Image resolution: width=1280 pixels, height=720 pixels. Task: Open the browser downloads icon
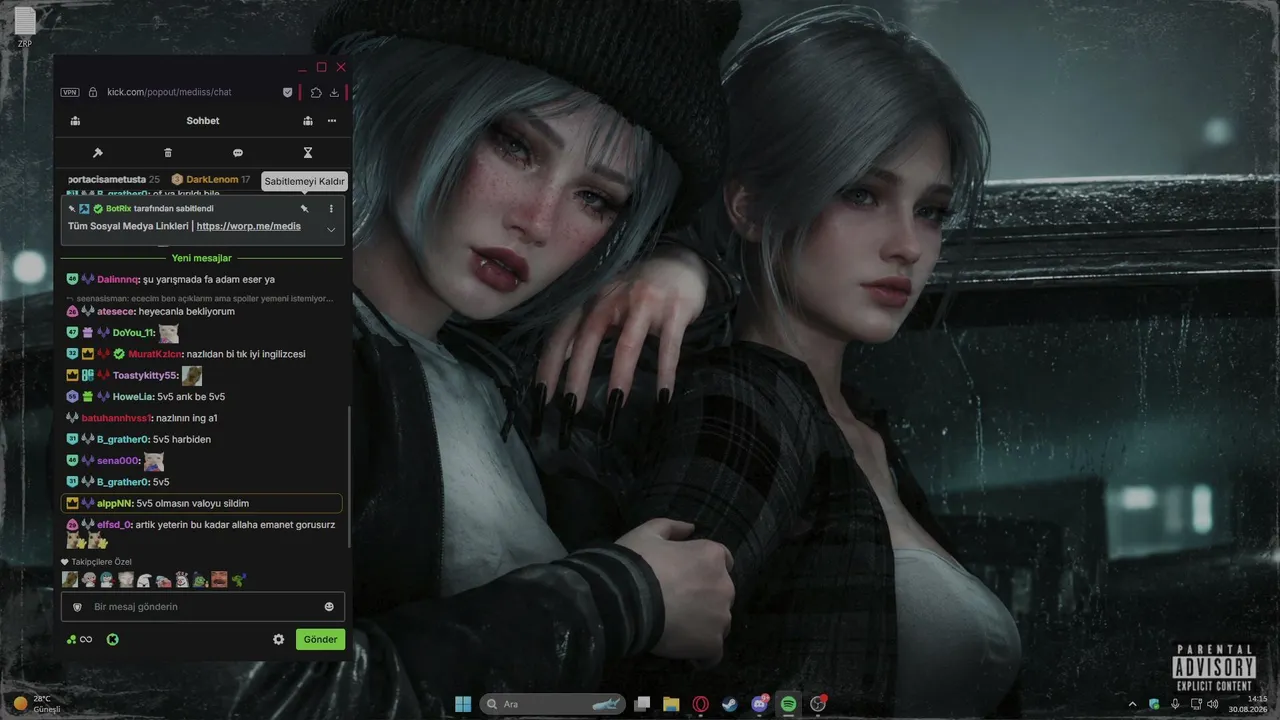[334, 92]
